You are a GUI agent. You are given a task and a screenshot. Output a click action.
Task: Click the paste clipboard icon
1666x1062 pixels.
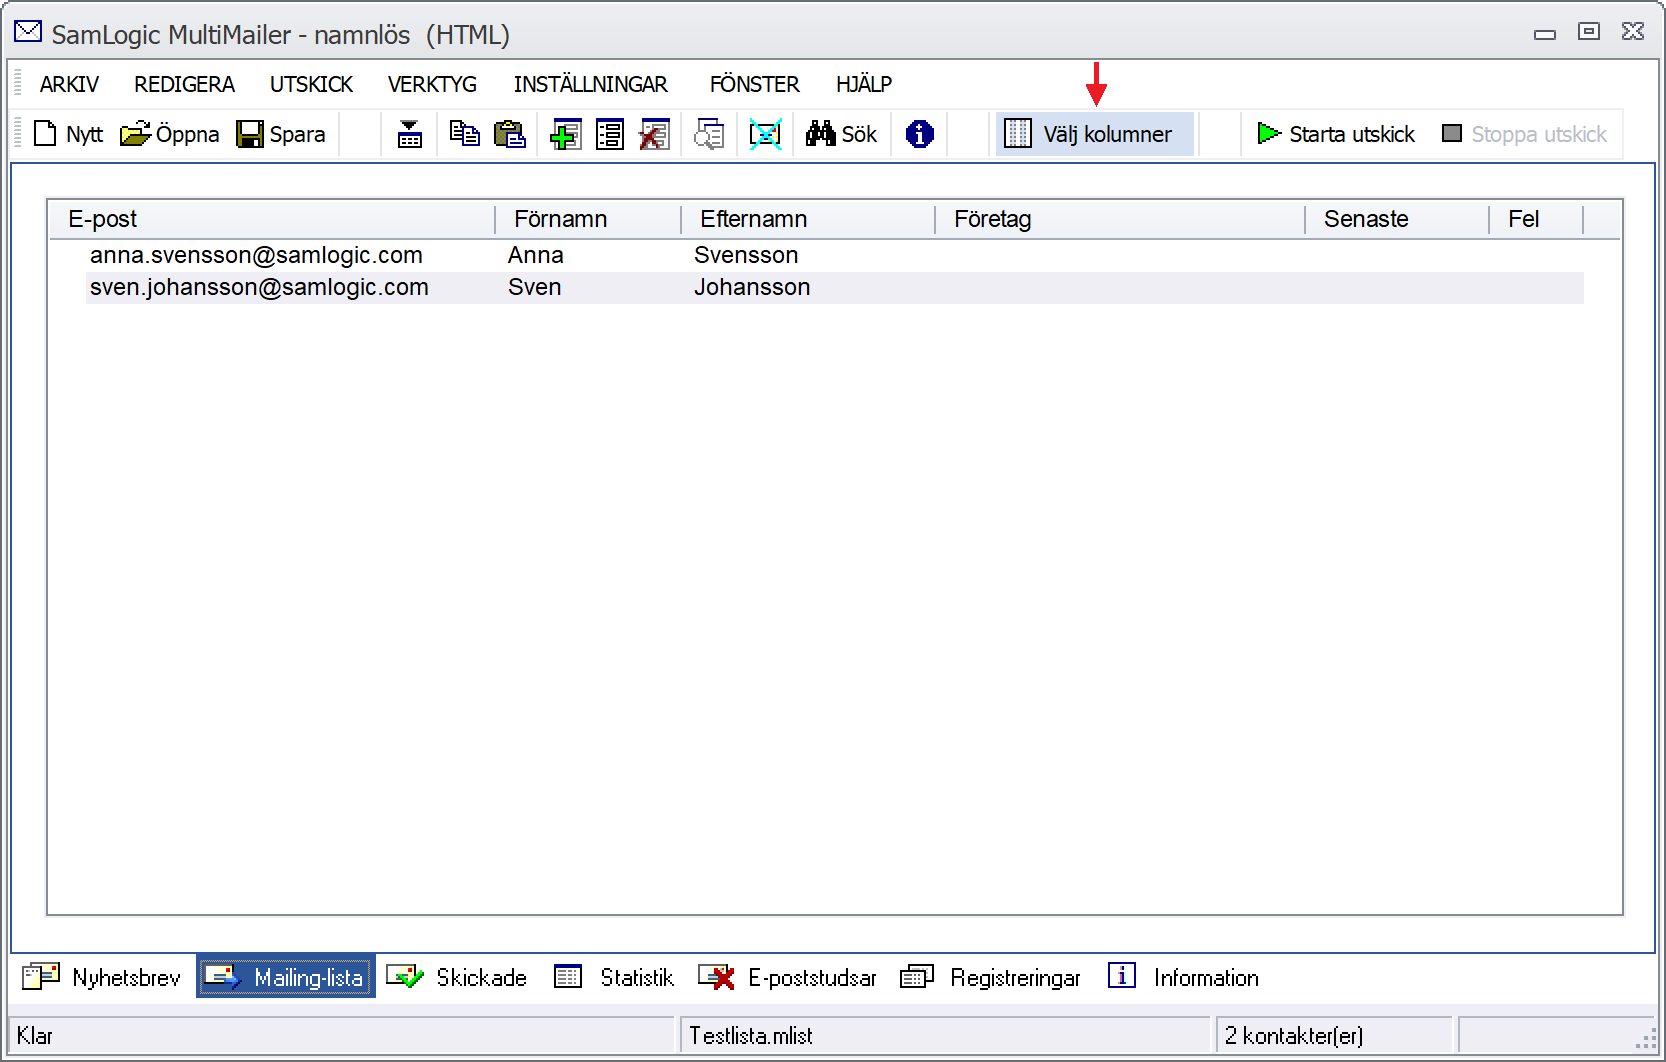(510, 134)
